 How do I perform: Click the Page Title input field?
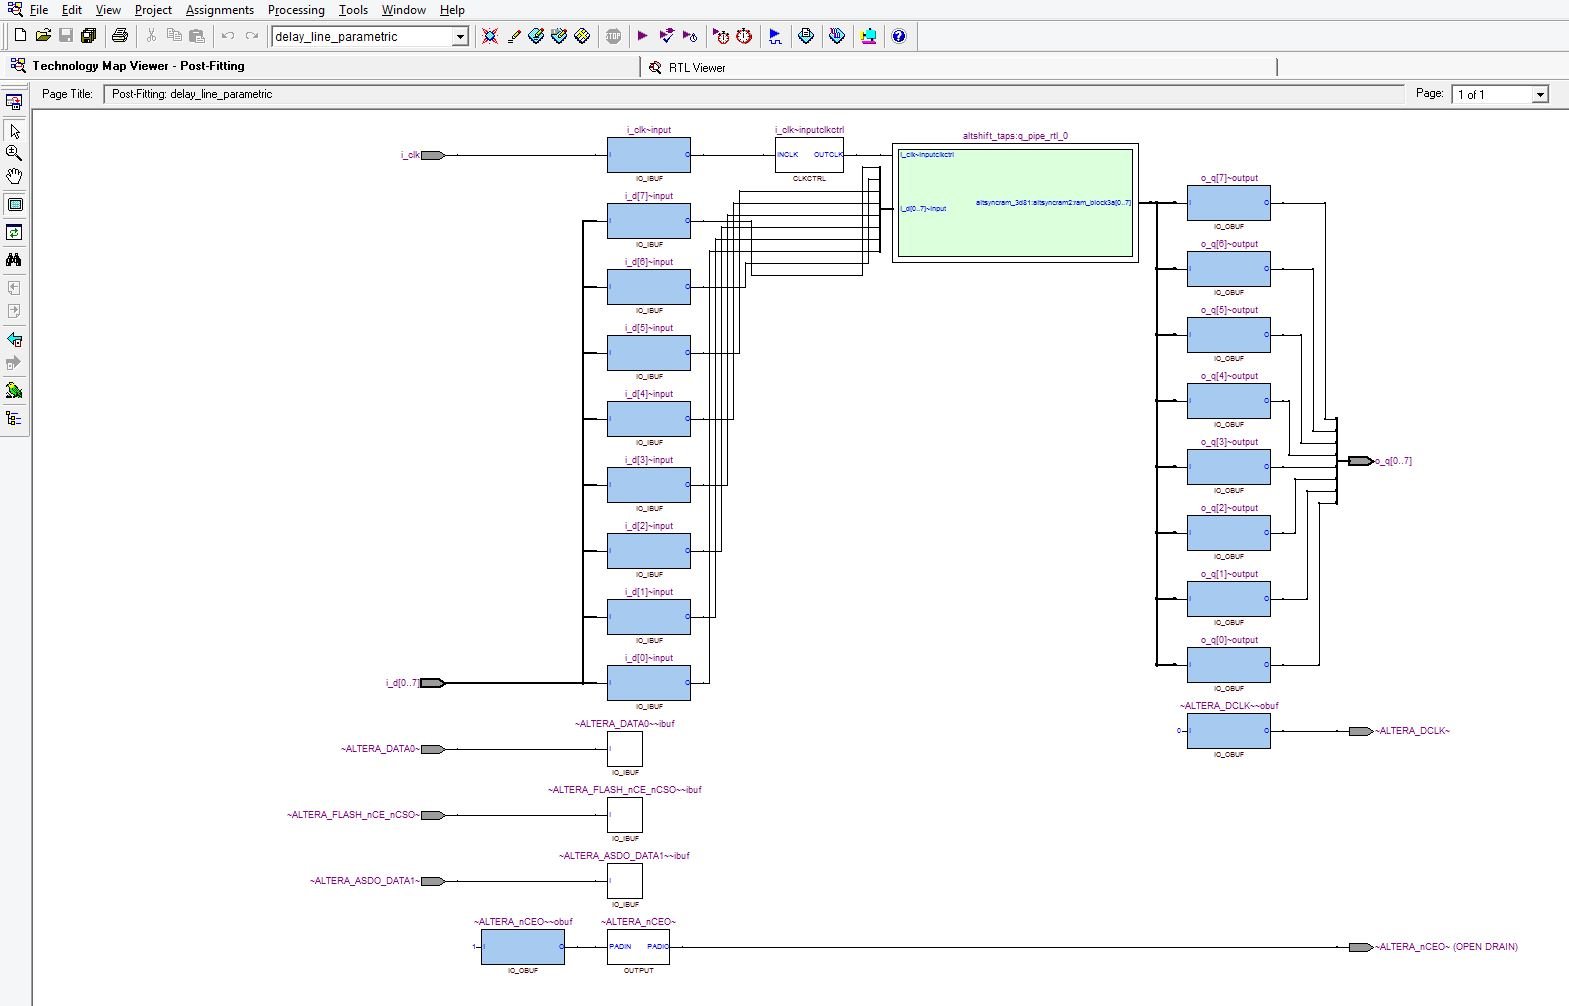(x=754, y=94)
